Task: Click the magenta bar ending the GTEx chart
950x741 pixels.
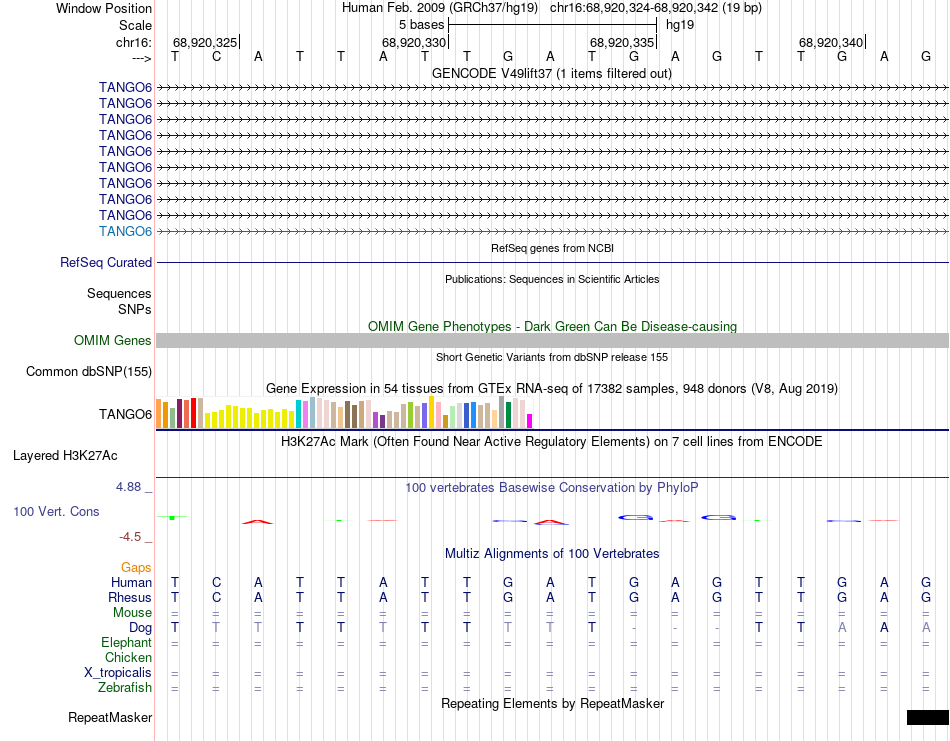Action: click(x=530, y=421)
